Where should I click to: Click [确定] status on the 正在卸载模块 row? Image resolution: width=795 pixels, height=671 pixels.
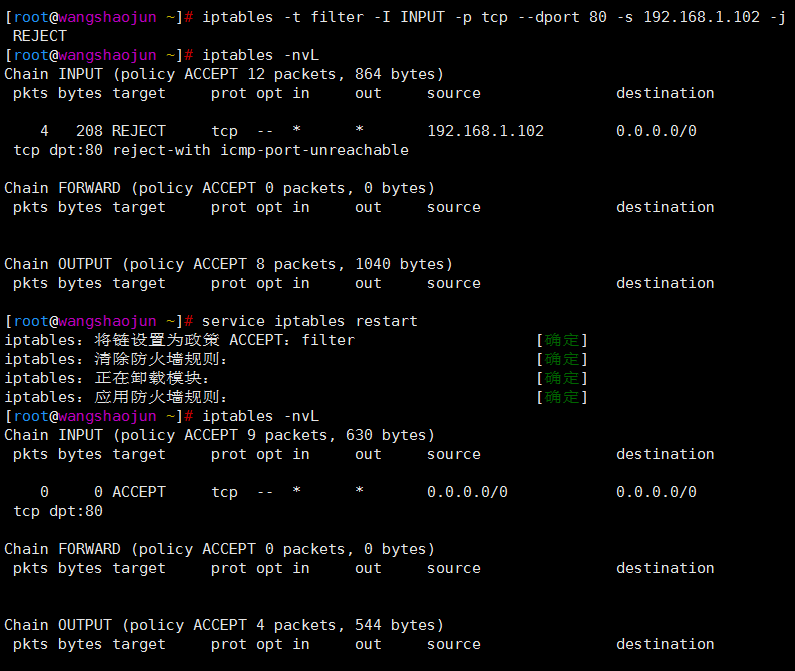point(562,378)
